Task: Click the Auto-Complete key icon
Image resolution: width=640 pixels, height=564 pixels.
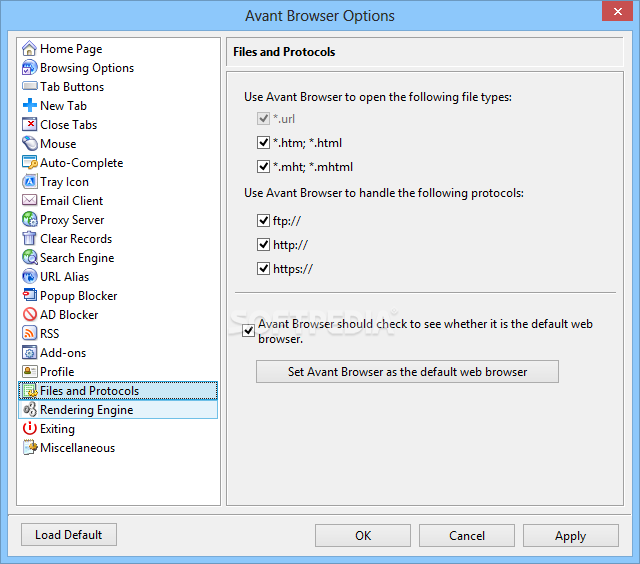Action: (x=29, y=163)
